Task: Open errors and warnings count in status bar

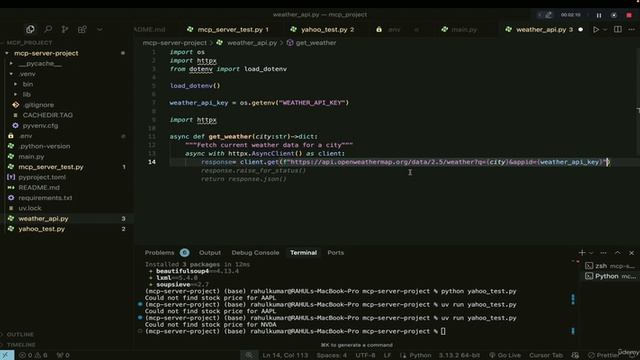Action: pos(33,355)
